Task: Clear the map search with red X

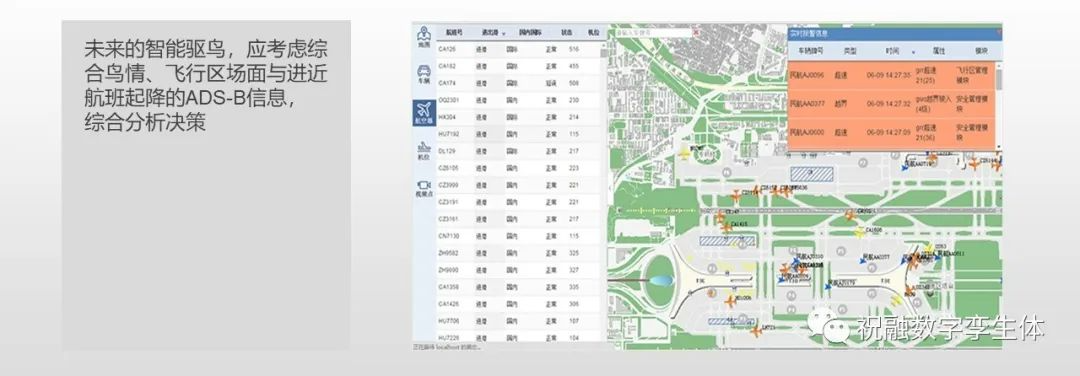Action: coord(696,32)
